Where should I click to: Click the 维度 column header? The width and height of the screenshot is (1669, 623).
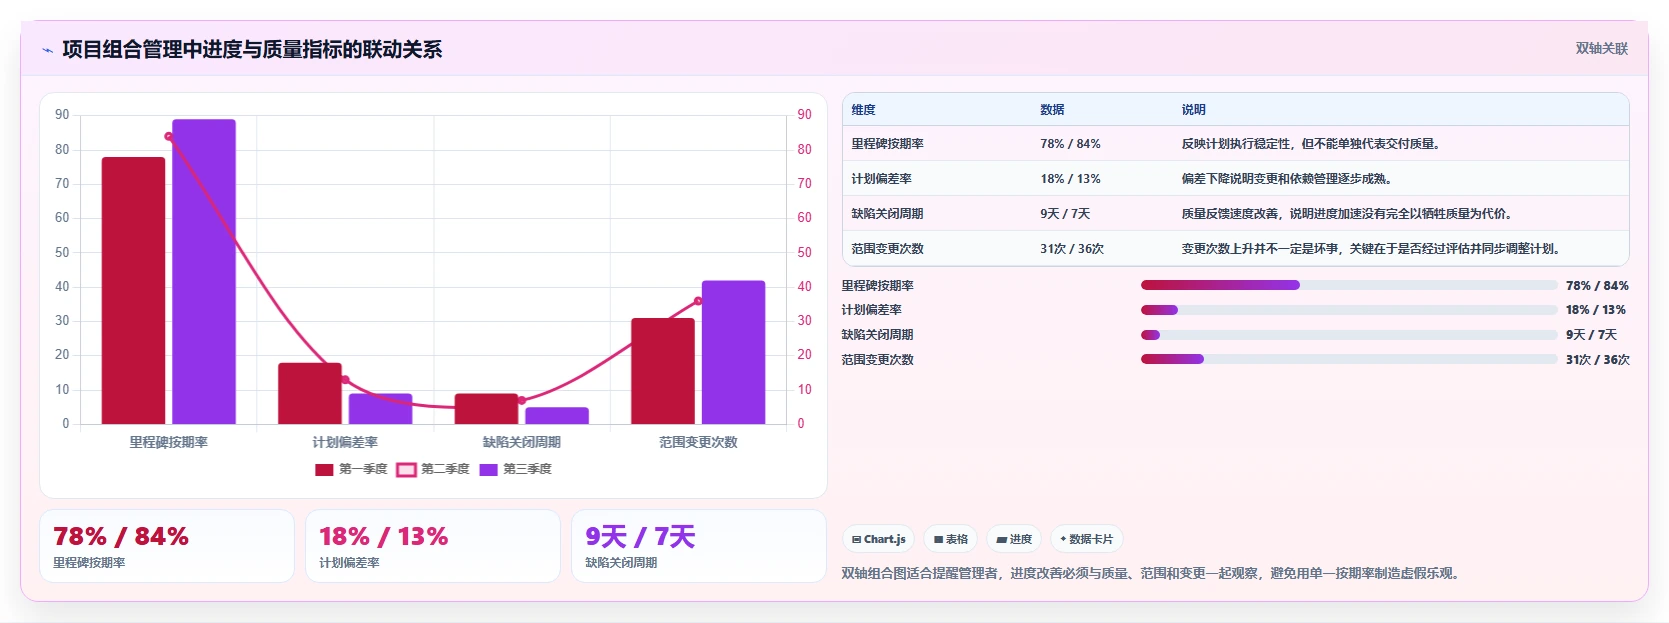point(863,110)
